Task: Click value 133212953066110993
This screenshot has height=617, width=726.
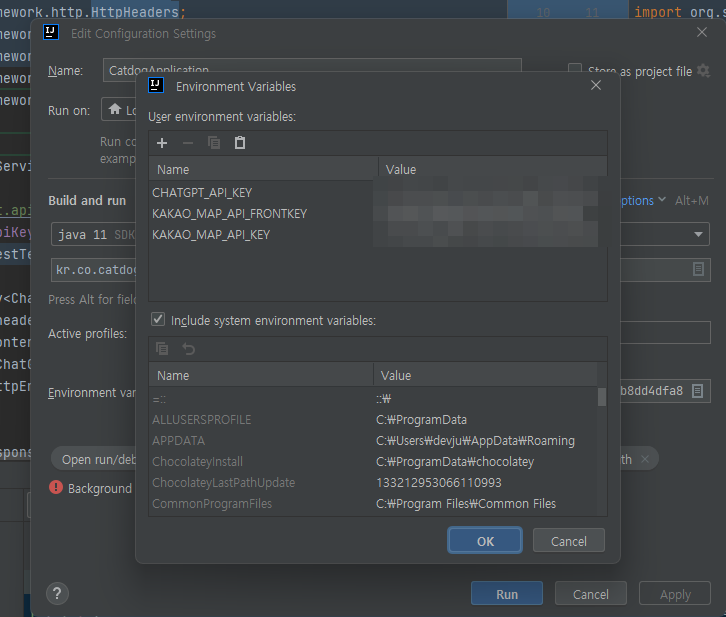Action: point(438,482)
